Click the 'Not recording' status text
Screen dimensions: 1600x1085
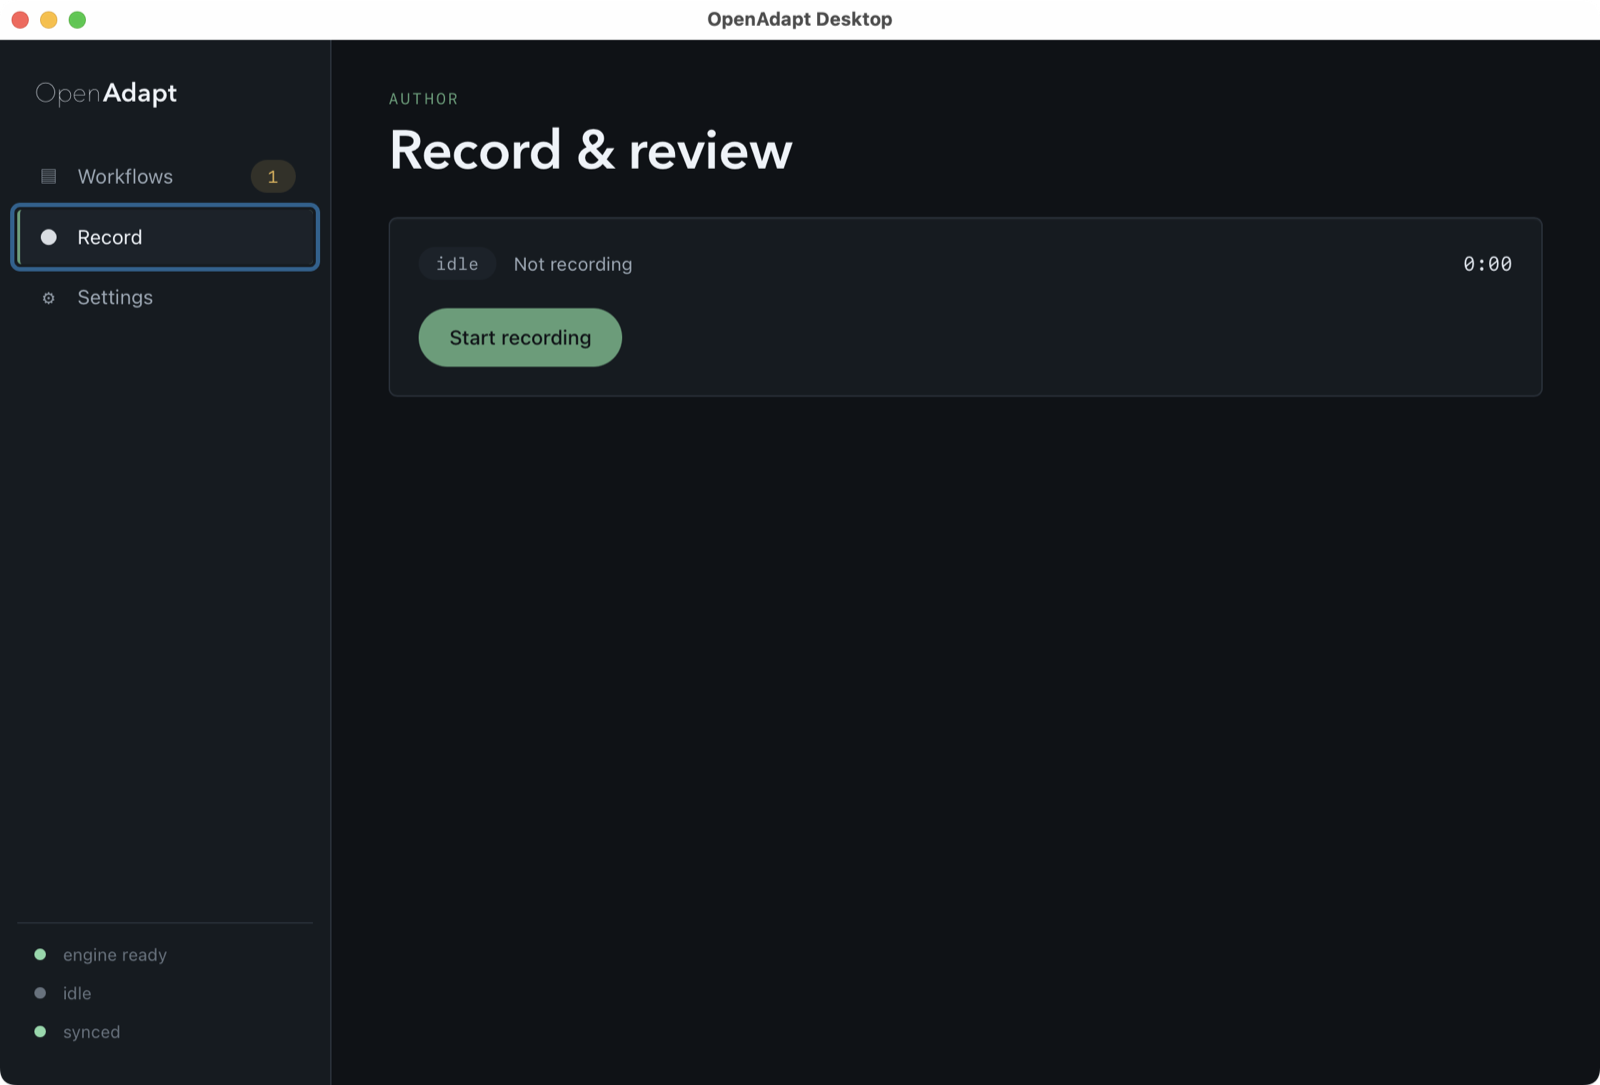(573, 264)
